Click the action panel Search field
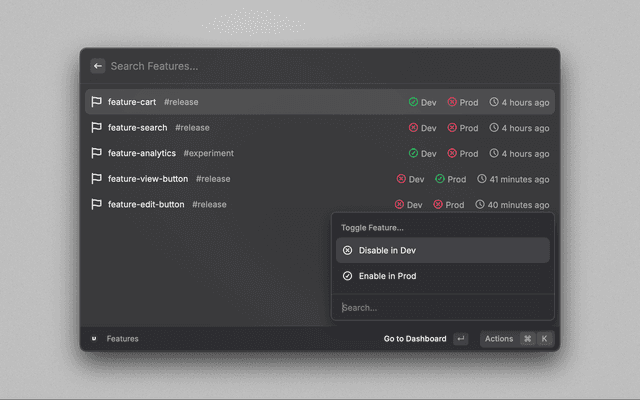This screenshot has width=640, height=400. pyautogui.click(x=443, y=308)
